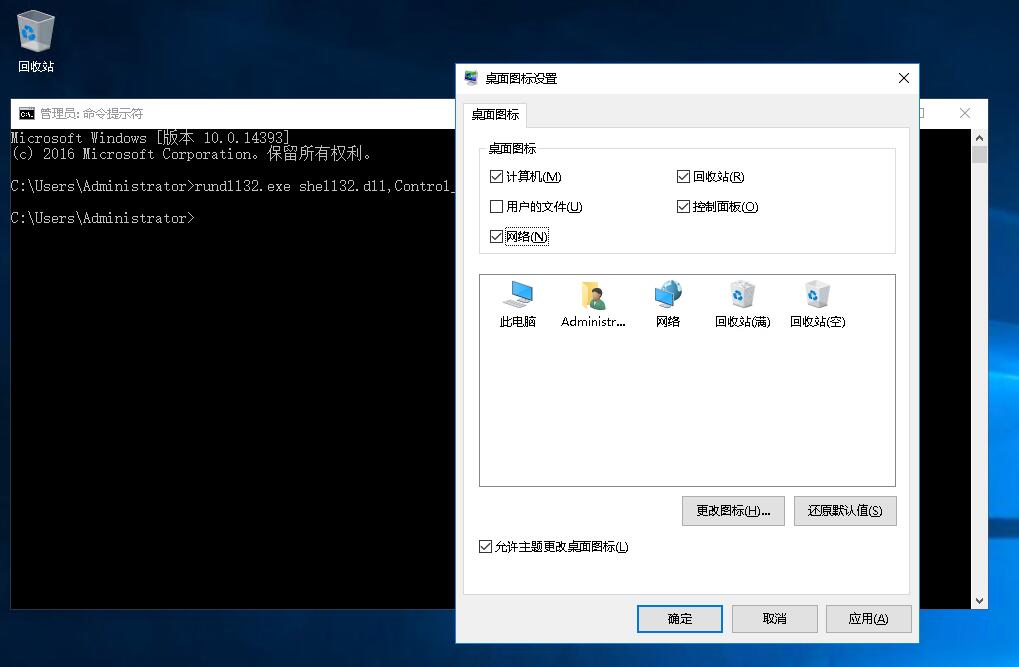1019x667 pixels.
Task: Click the 回收站 Recycle Bin desktop icon
Action: pos(36,41)
